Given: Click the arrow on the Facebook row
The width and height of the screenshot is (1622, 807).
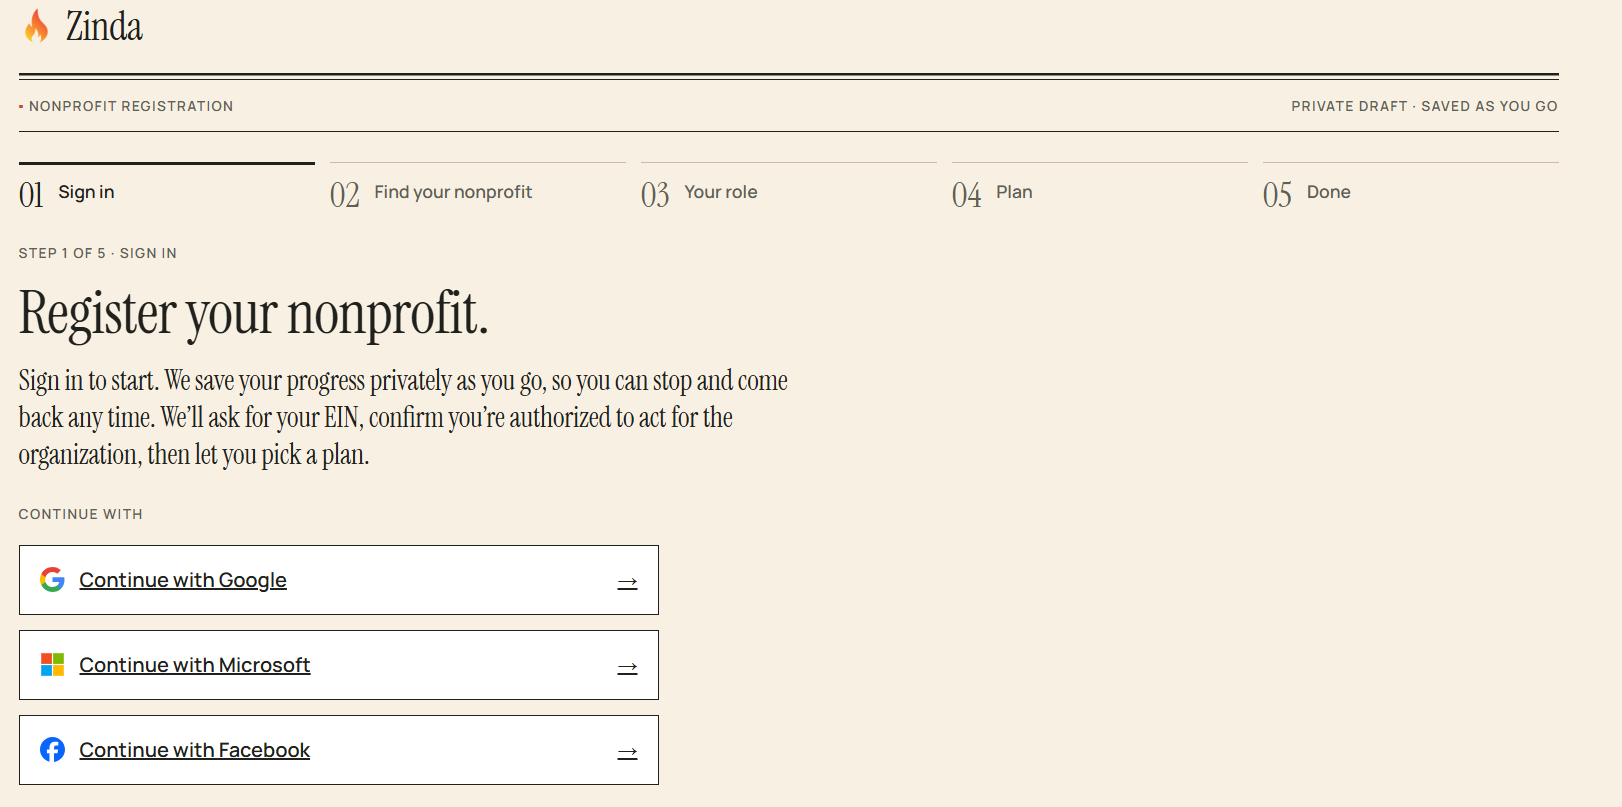Looking at the screenshot, I should [x=627, y=753].
